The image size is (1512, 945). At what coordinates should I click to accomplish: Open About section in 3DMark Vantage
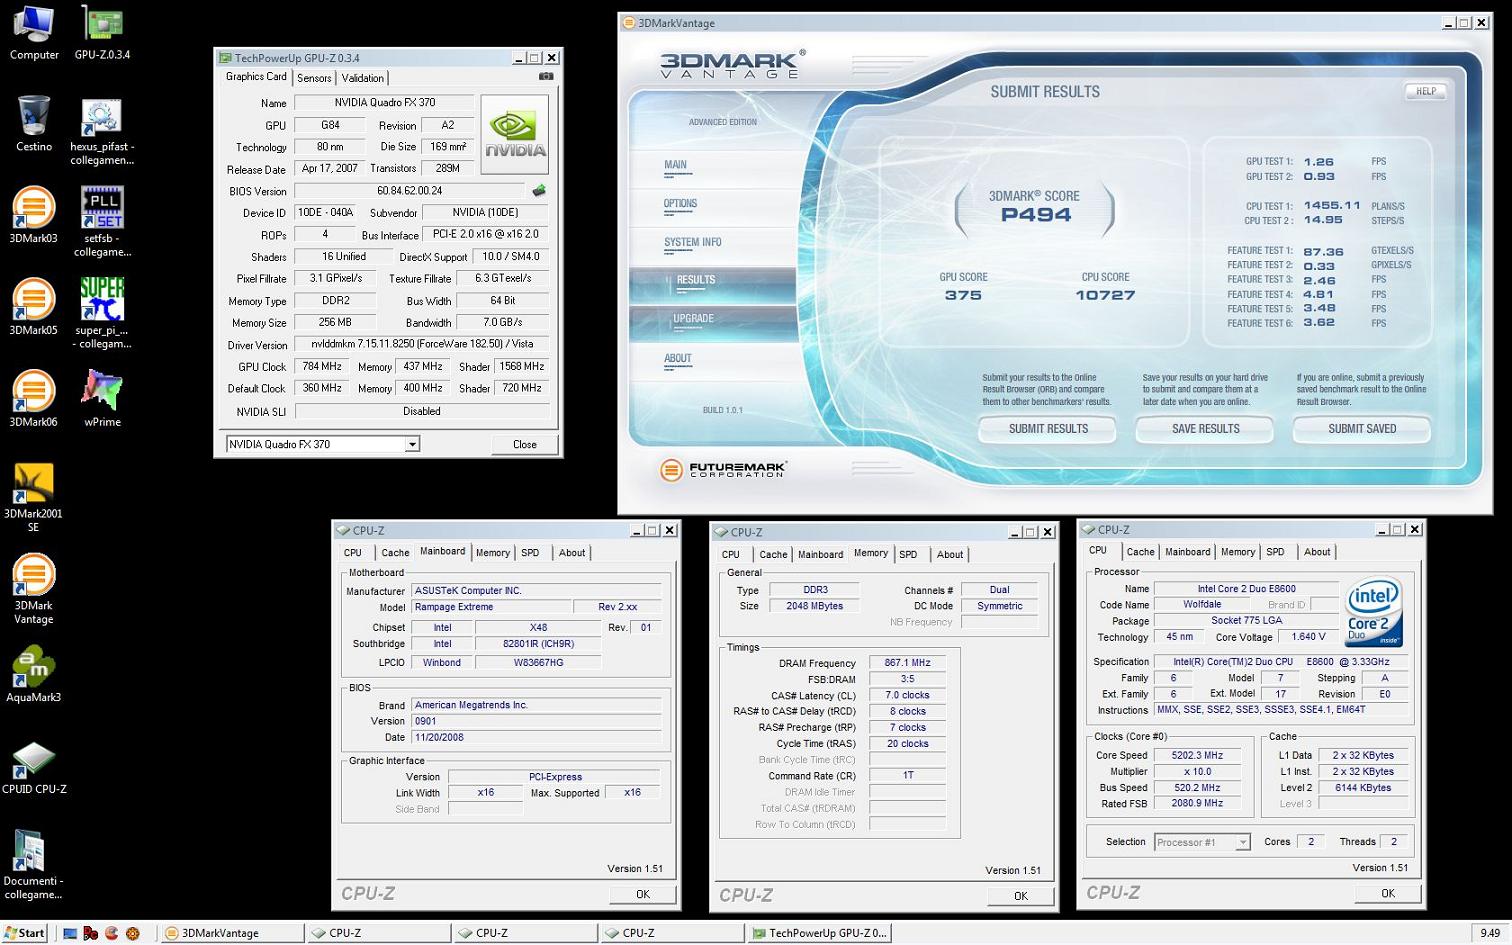pyautogui.click(x=678, y=358)
